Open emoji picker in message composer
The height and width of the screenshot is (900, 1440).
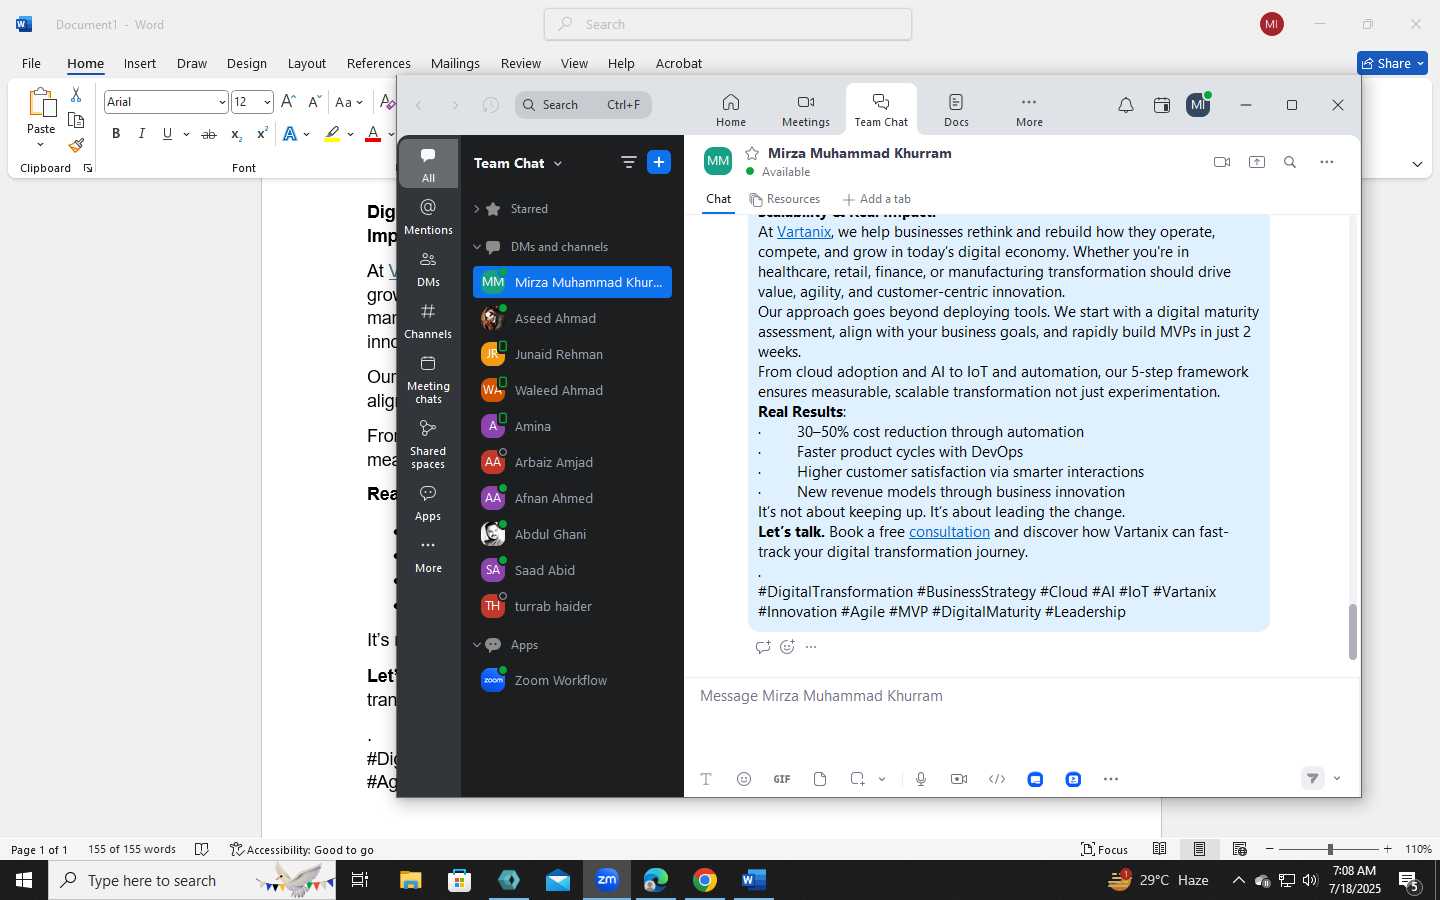coord(744,779)
